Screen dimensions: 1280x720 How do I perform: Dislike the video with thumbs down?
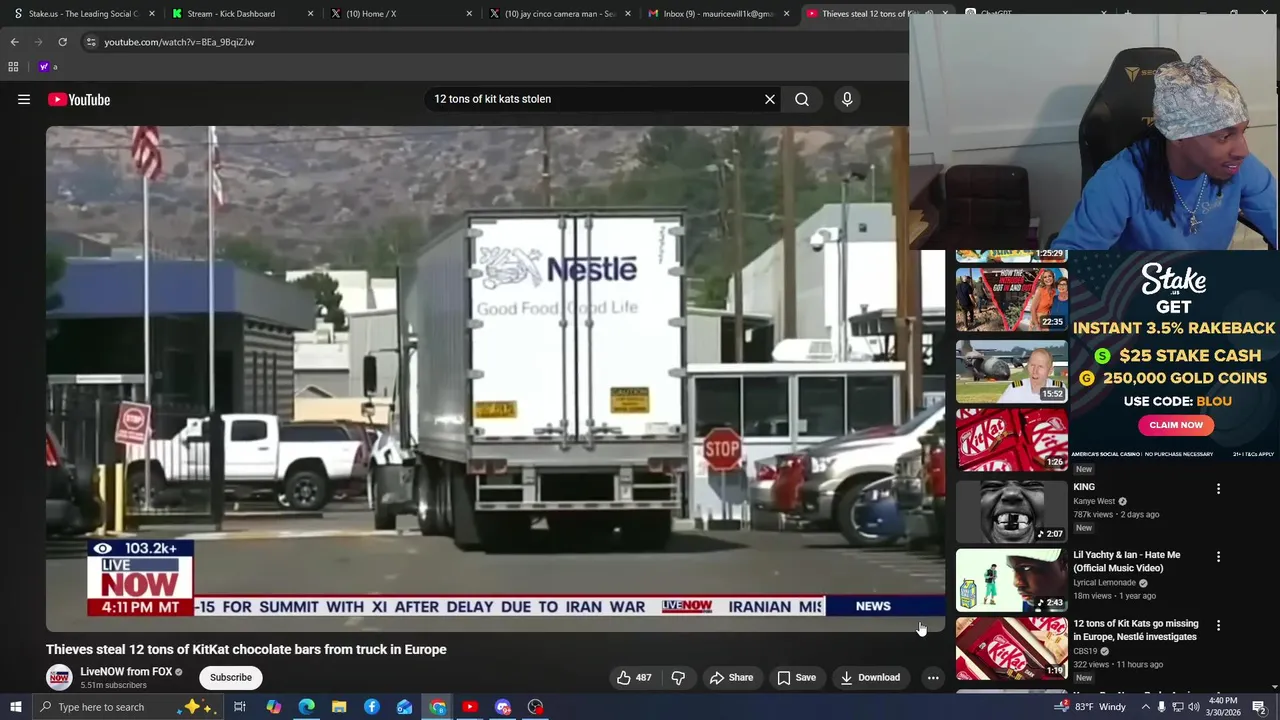pyautogui.click(x=678, y=677)
